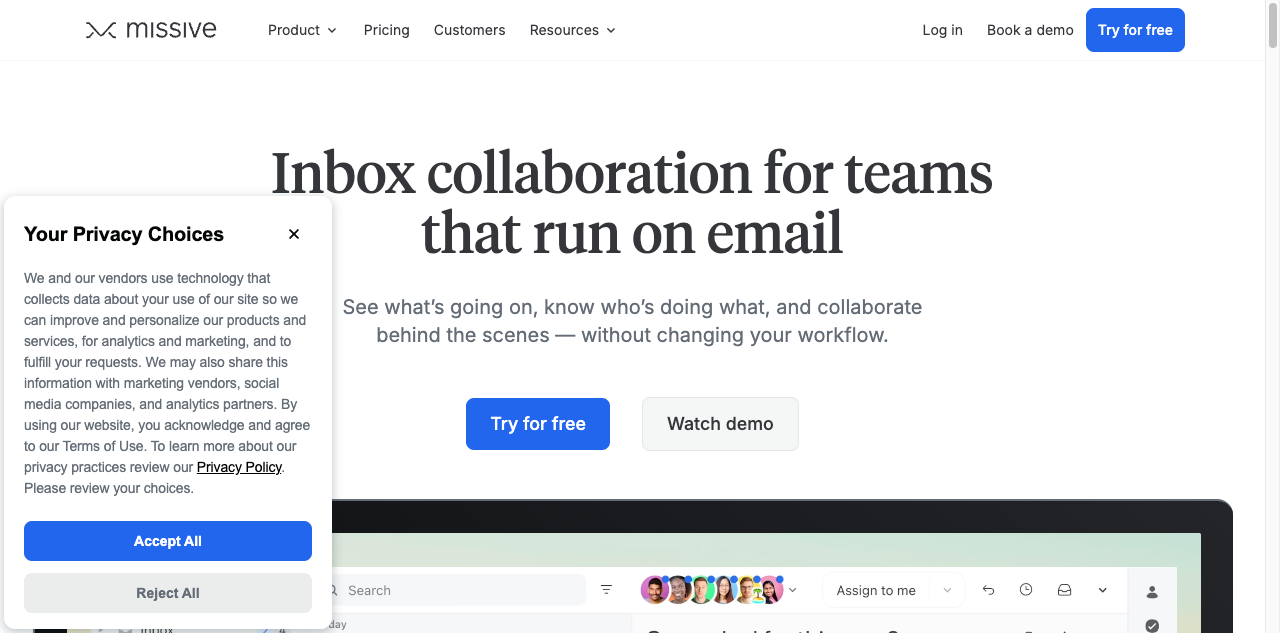Click the Log in link

tap(943, 30)
